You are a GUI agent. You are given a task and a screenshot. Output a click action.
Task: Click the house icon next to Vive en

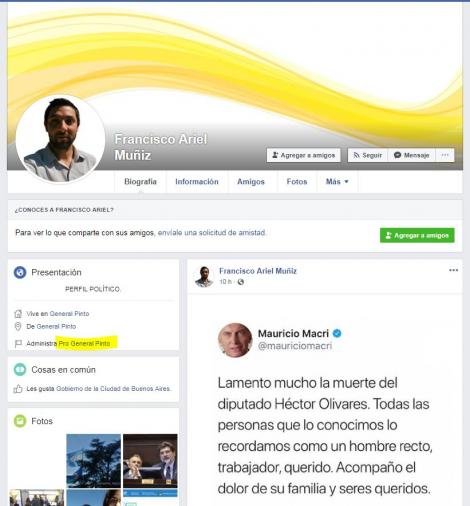click(18, 314)
